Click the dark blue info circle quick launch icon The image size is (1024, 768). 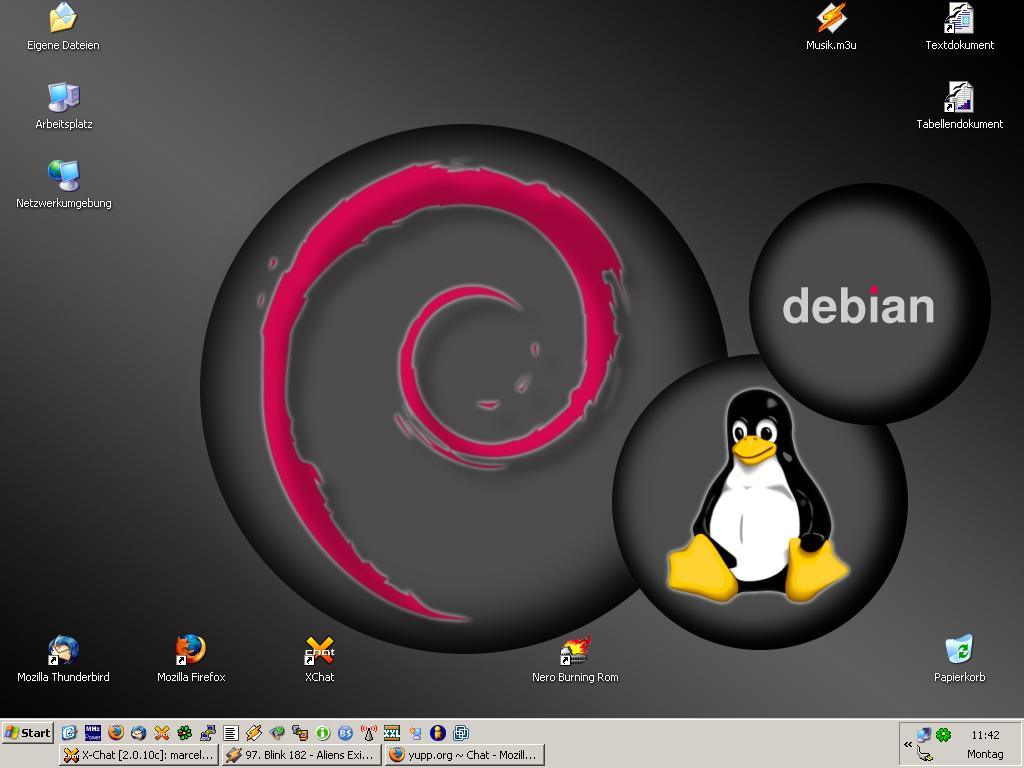click(x=438, y=733)
